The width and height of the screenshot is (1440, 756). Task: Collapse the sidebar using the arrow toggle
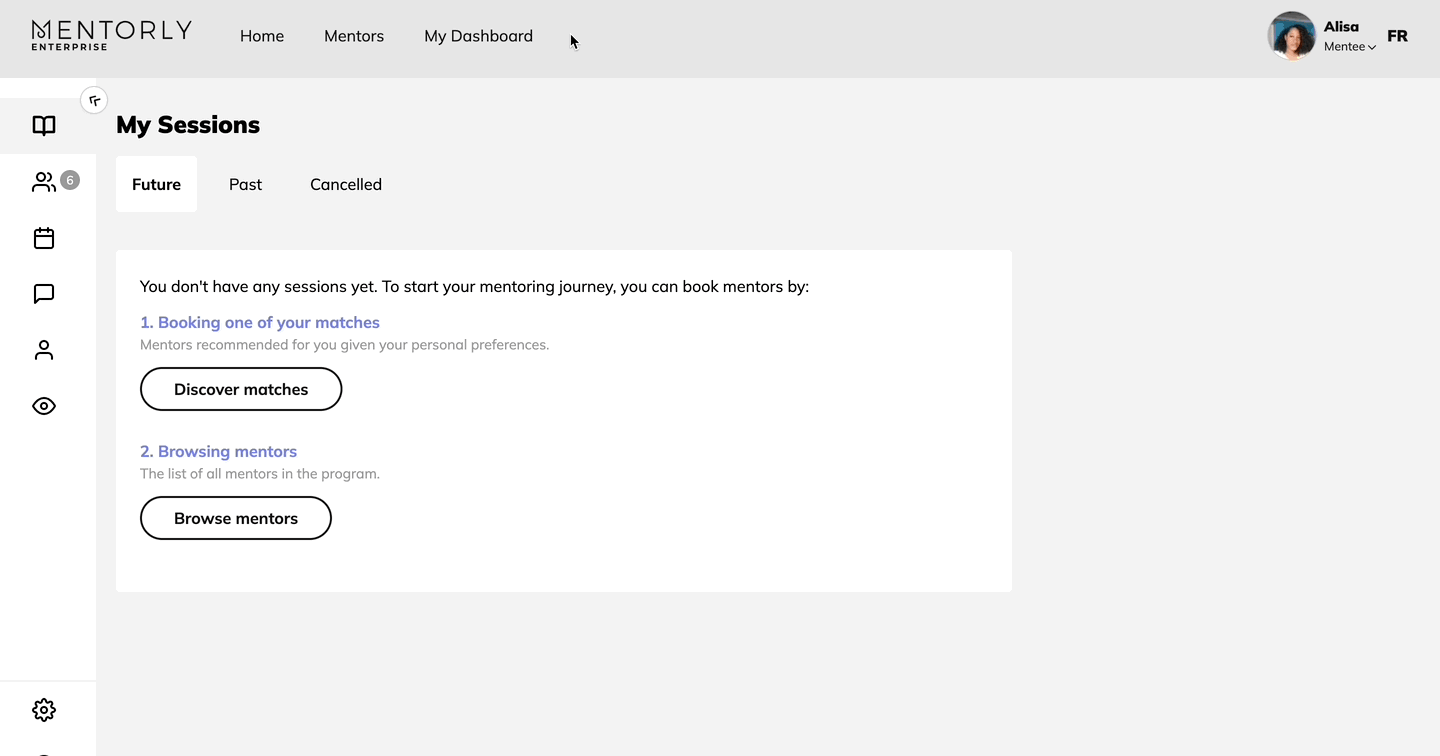94,100
